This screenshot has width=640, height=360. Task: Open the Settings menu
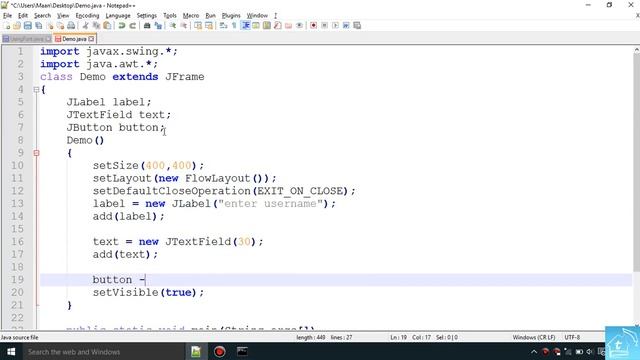coord(147,16)
